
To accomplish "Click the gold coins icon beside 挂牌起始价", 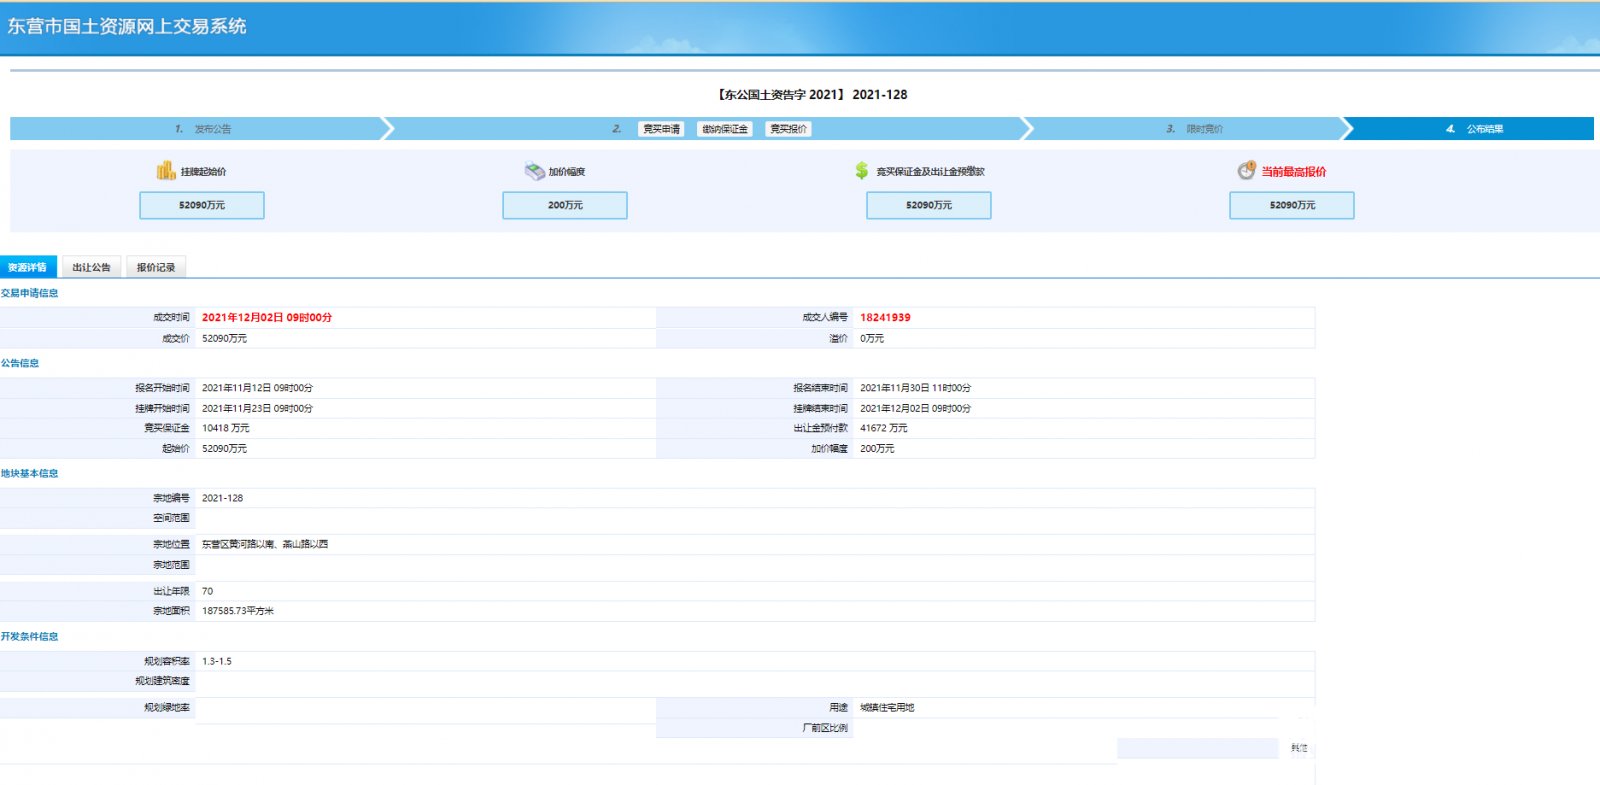I will click(165, 171).
